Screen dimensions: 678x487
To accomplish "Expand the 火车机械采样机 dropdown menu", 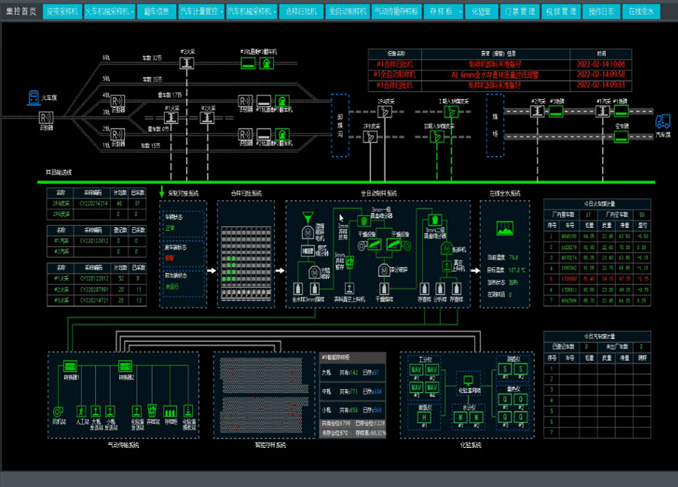I will point(110,12).
